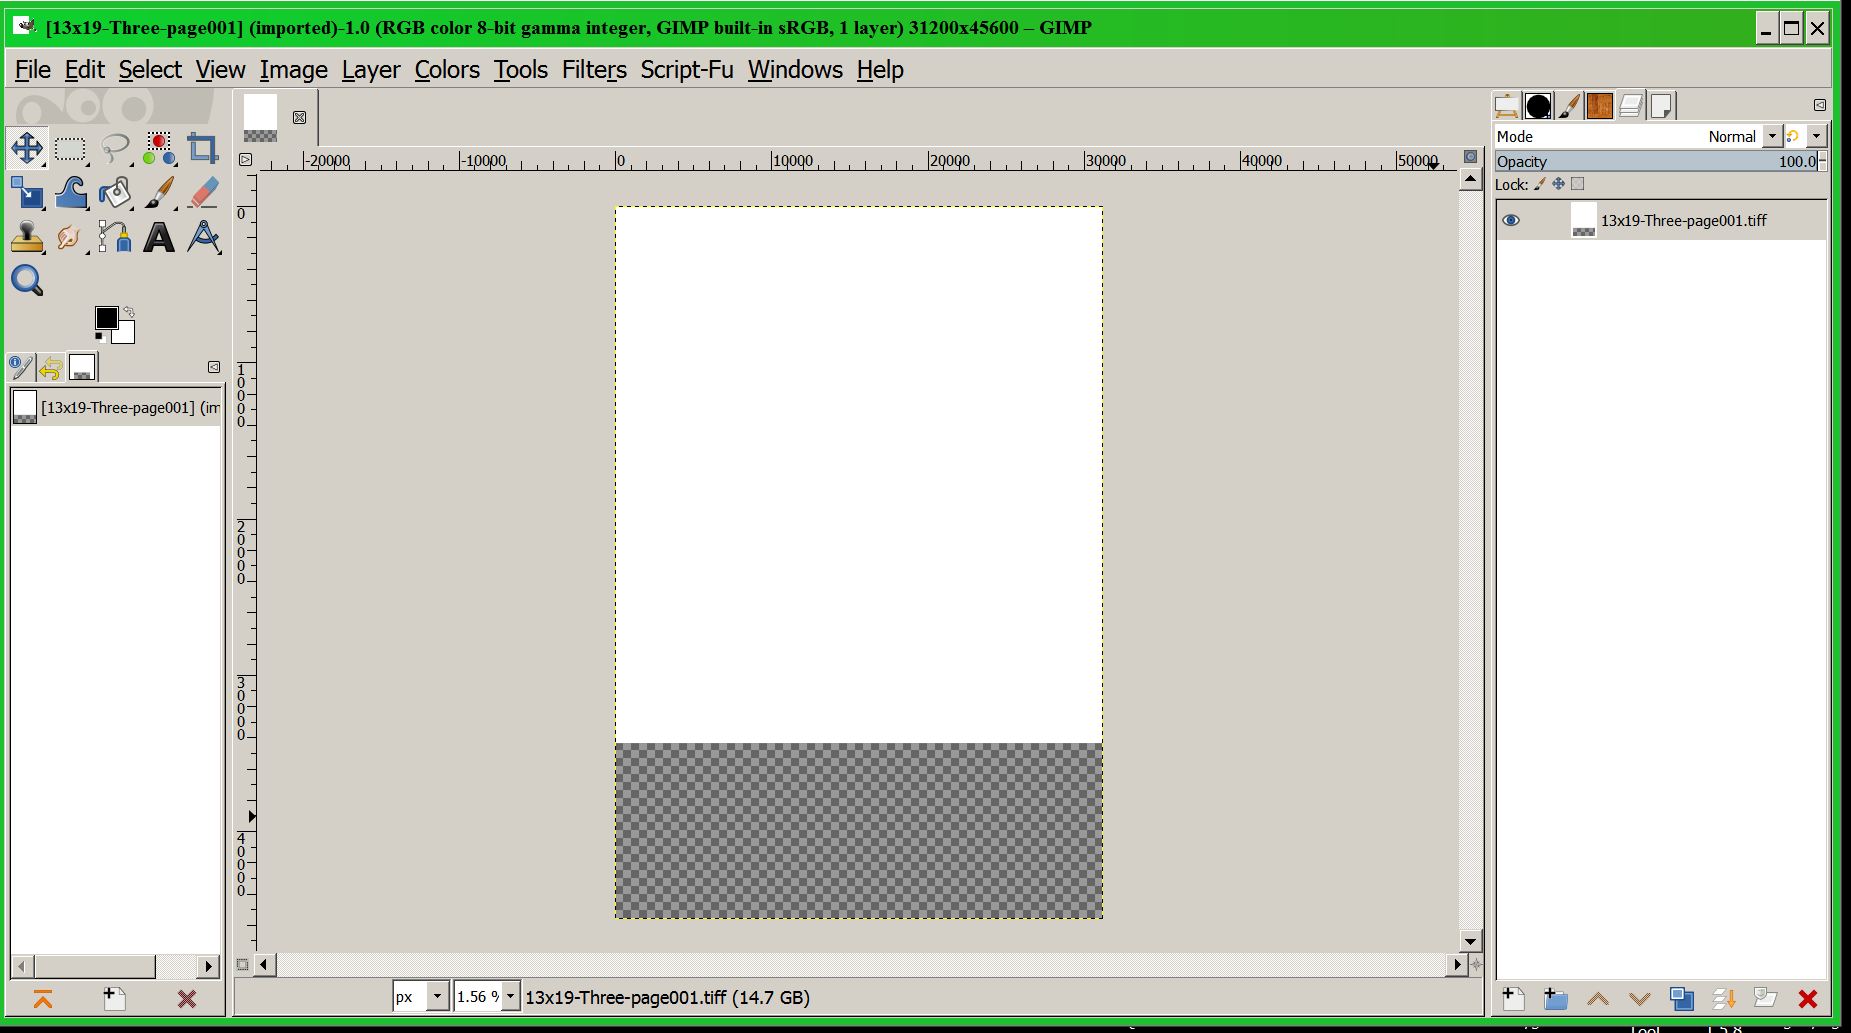Merge the layer down
This screenshot has height=1033, width=1851.
tap(1723, 998)
